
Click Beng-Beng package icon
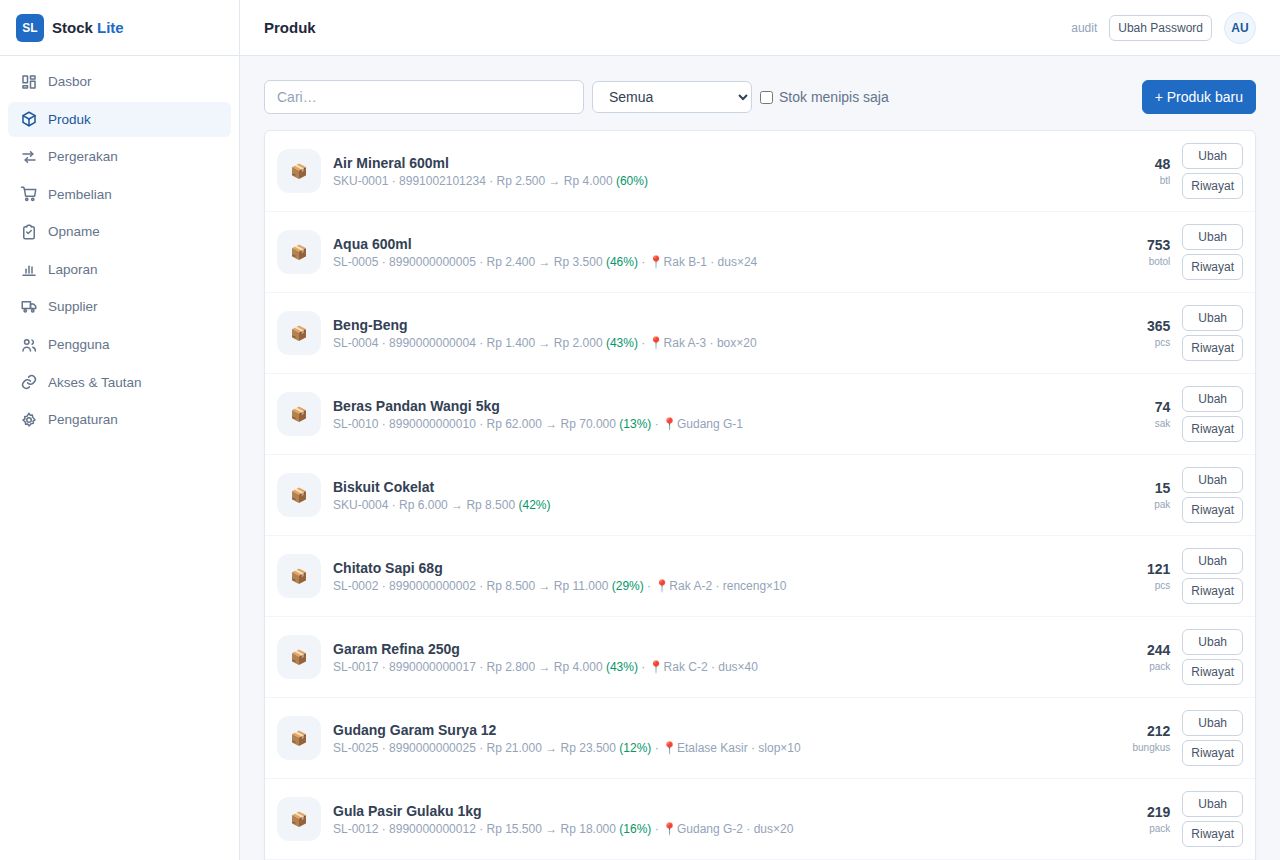[299, 333]
